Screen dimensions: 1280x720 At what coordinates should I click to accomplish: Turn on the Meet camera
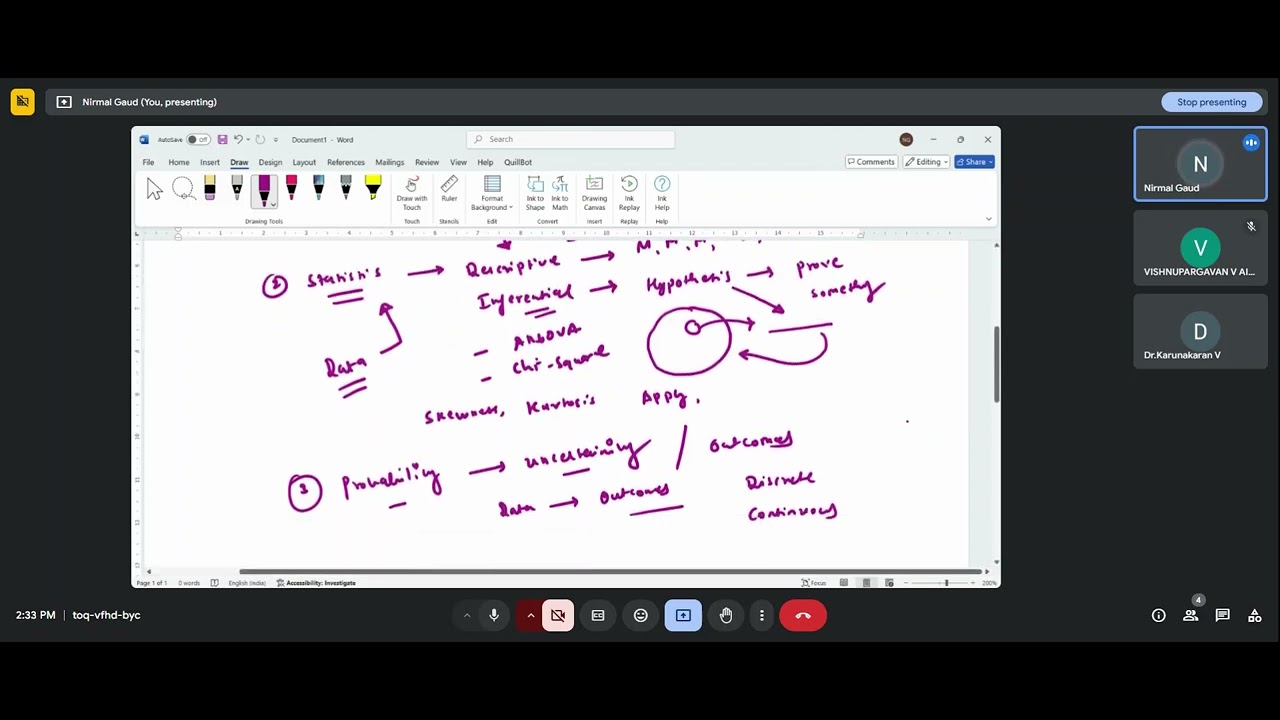[x=558, y=615]
